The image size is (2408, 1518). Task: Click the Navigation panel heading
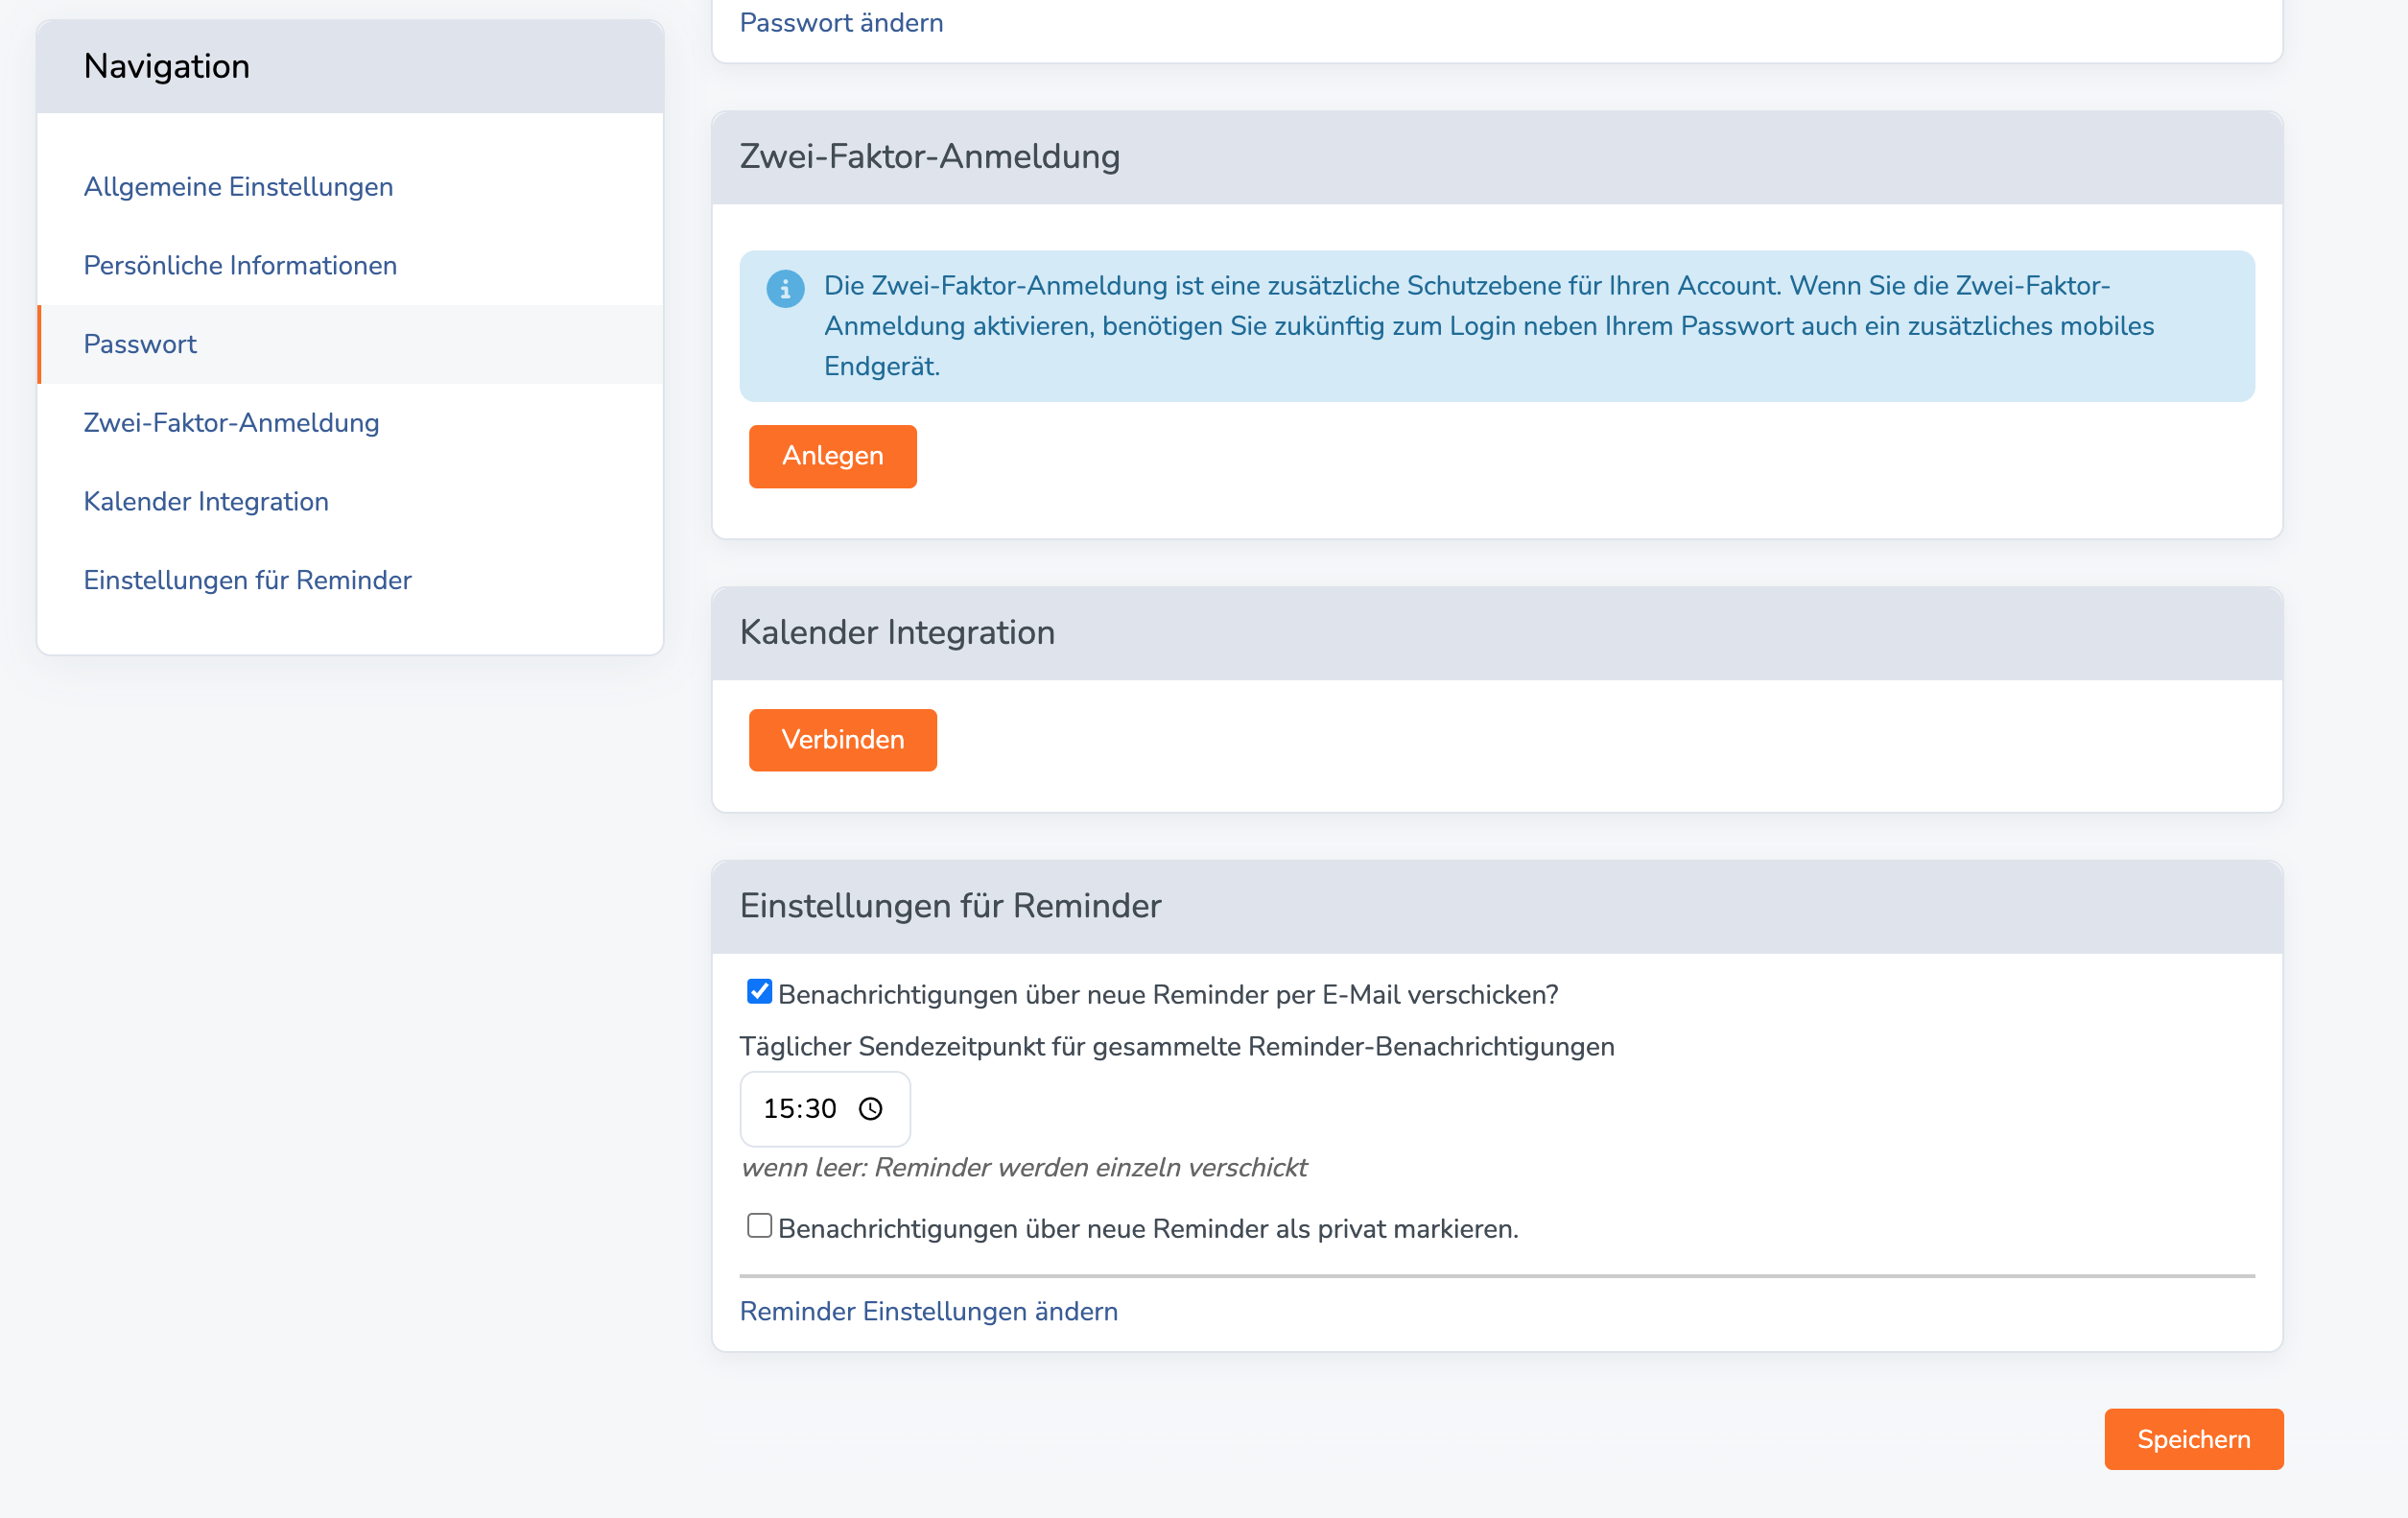(x=166, y=66)
